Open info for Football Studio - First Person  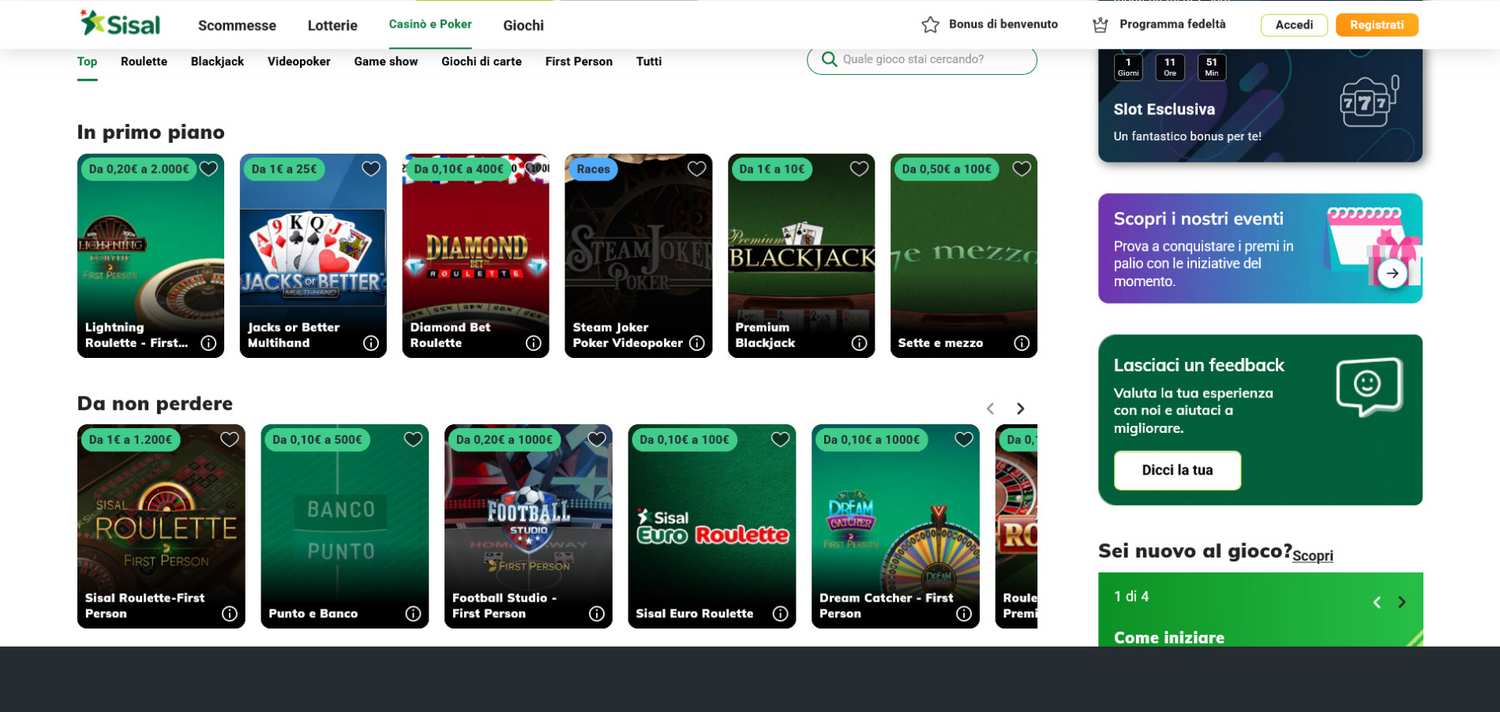click(597, 614)
